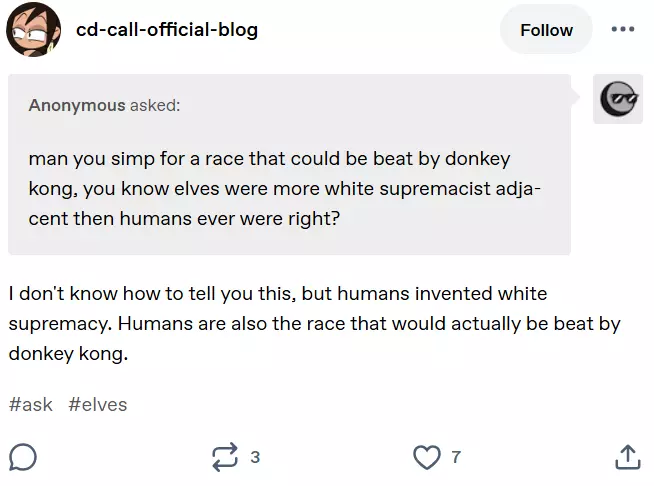This screenshot has height=486, width=654.
Task: Click the "man you simp" question text
Action: [x=284, y=189]
